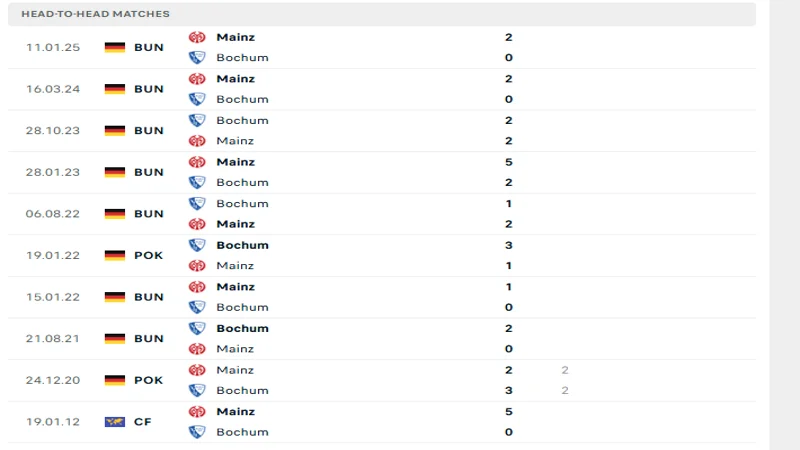Image resolution: width=800 pixels, height=450 pixels.
Task: Open Bochum team link in 19.01.22 cup match
Action: (242, 245)
